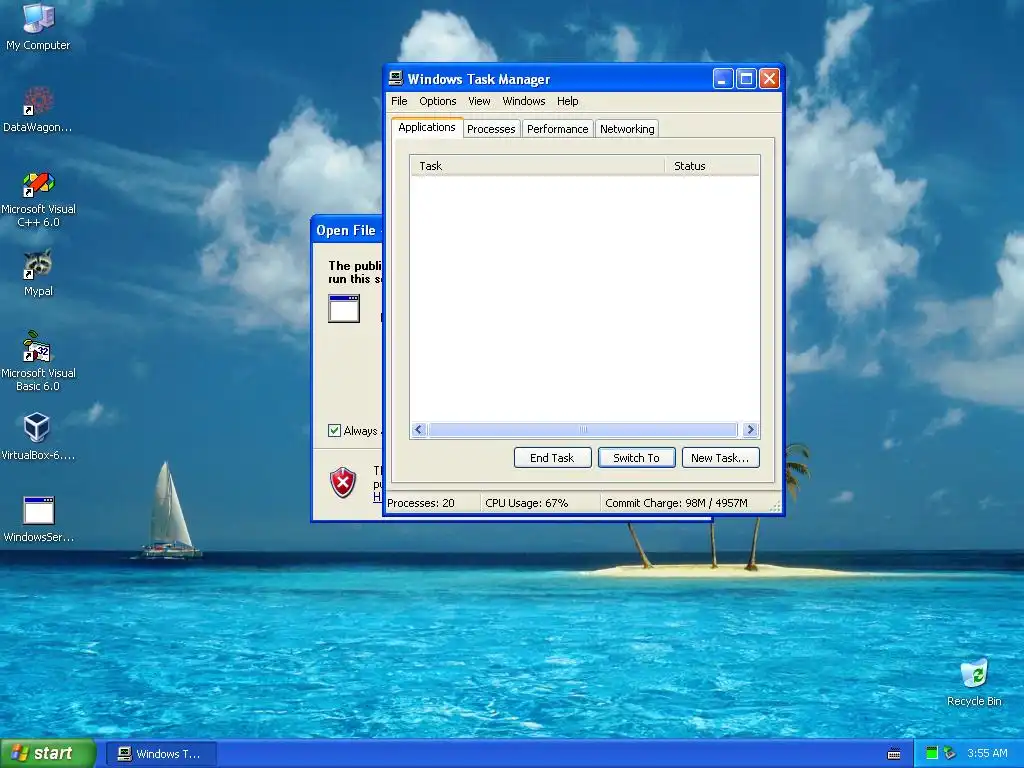Screen dimensions: 1024x768
Task: Select the Applications tab
Action: point(427,127)
